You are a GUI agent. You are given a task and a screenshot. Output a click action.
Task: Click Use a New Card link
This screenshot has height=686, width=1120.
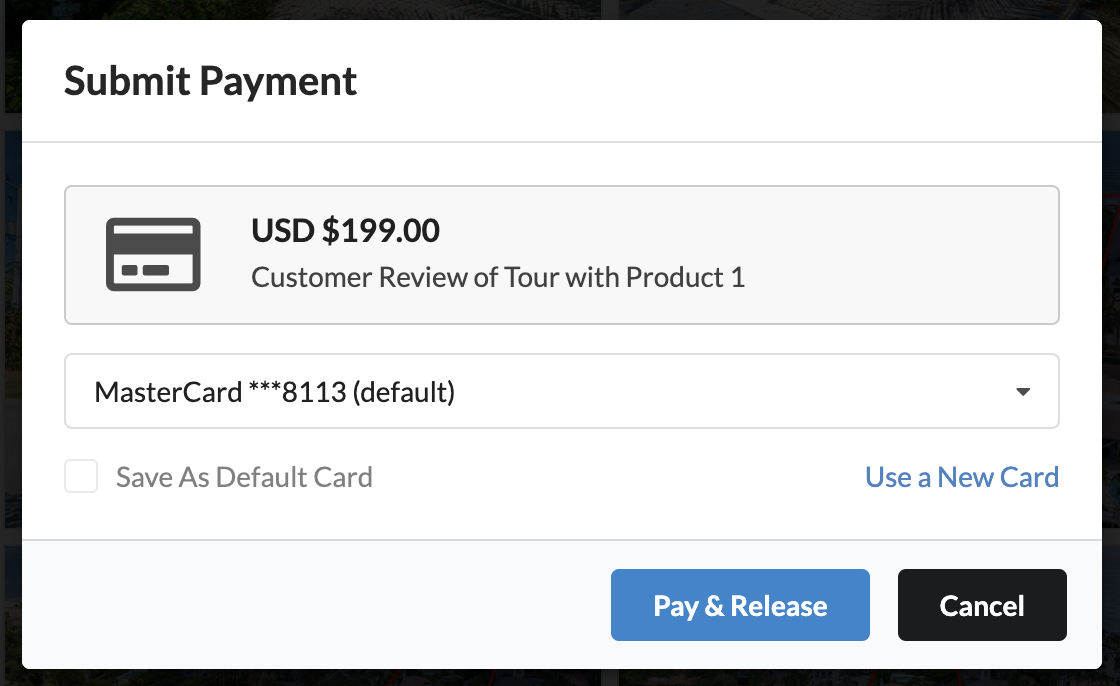tap(961, 477)
